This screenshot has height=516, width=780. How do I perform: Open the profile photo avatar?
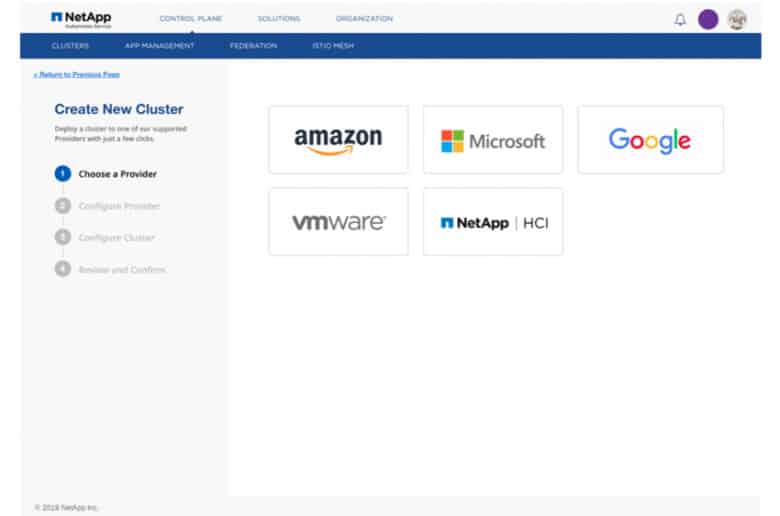(x=737, y=19)
